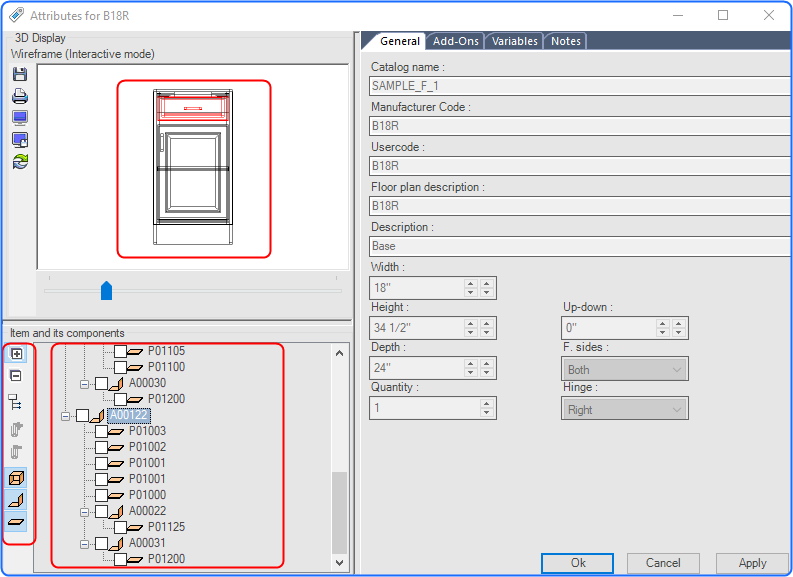Screen dimensions: 793x577
Task: Click the tree scroll down arrow
Action: [x=339, y=563]
